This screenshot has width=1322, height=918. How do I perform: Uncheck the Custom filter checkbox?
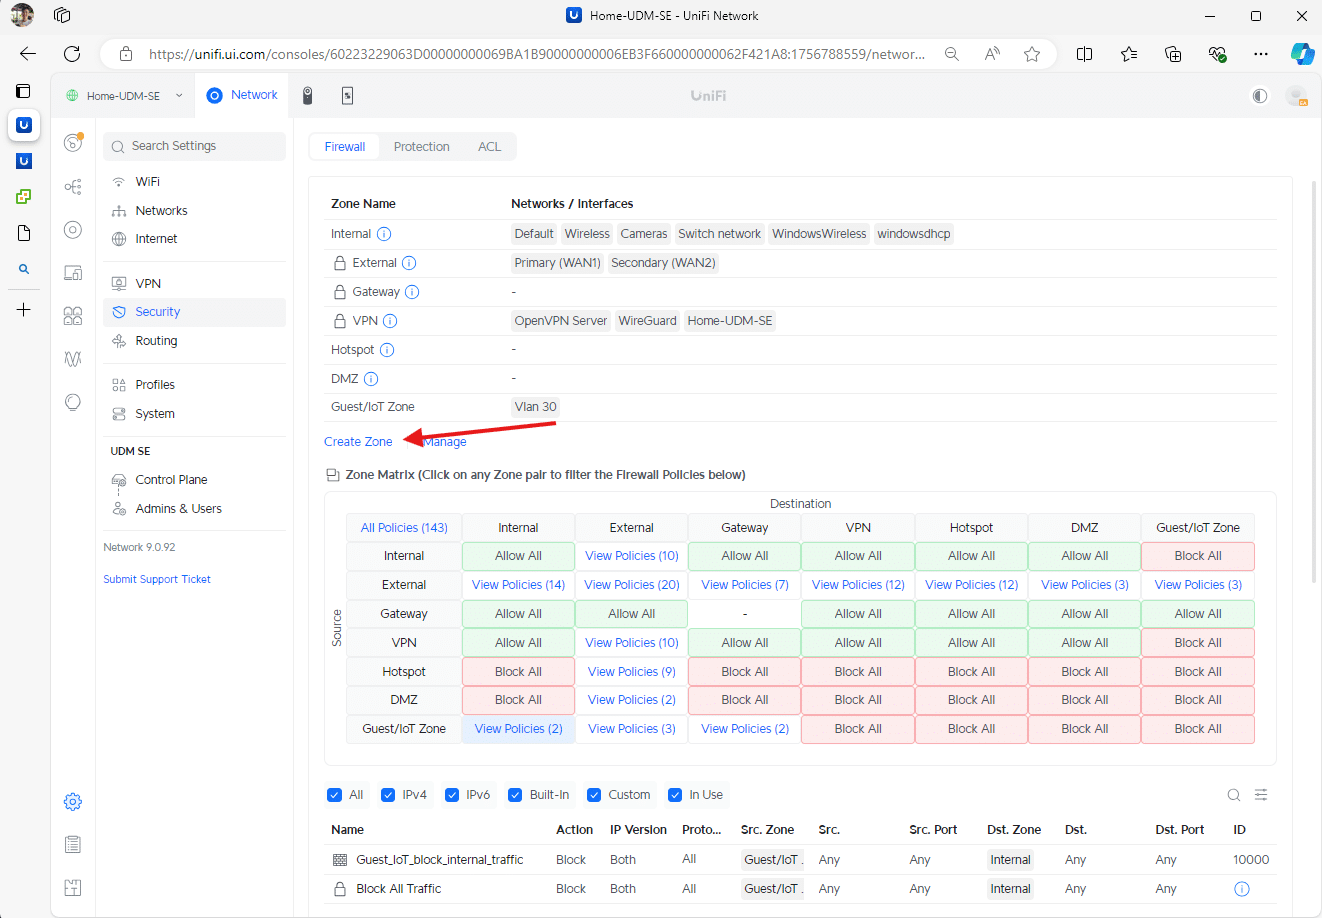[x=594, y=795]
